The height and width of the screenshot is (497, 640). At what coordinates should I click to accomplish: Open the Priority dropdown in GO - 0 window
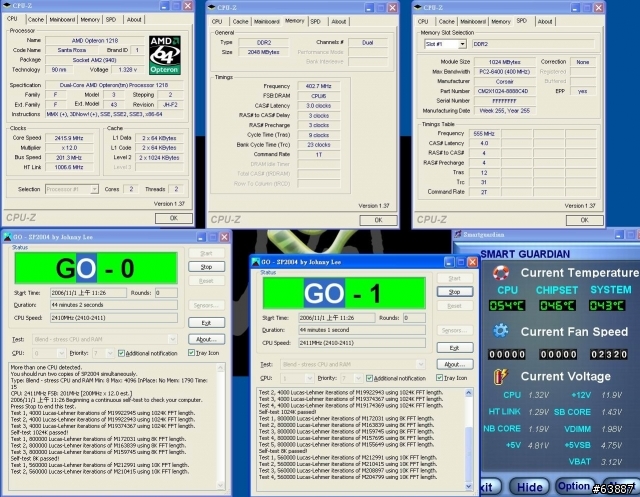(109, 353)
